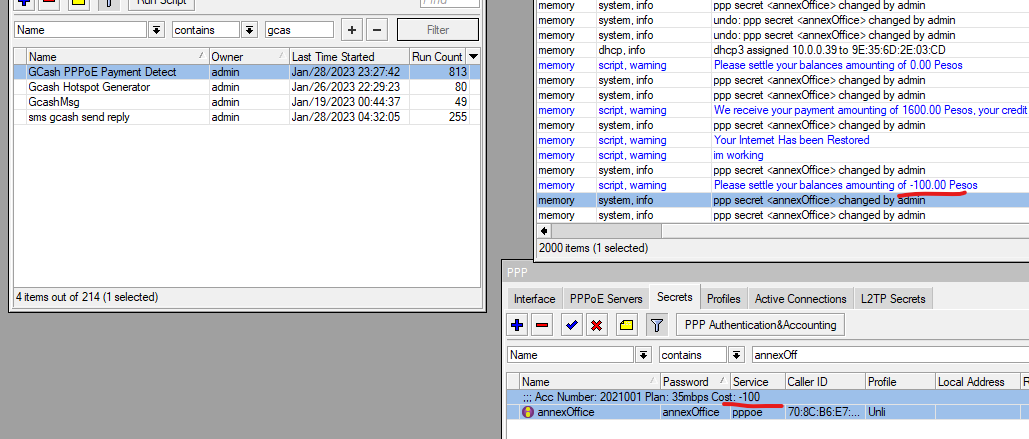Image resolution: width=1029 pixels, height=439 pixels.
Task: Click '2000 items (1 selected)' status text
Action: click(593, 248)
